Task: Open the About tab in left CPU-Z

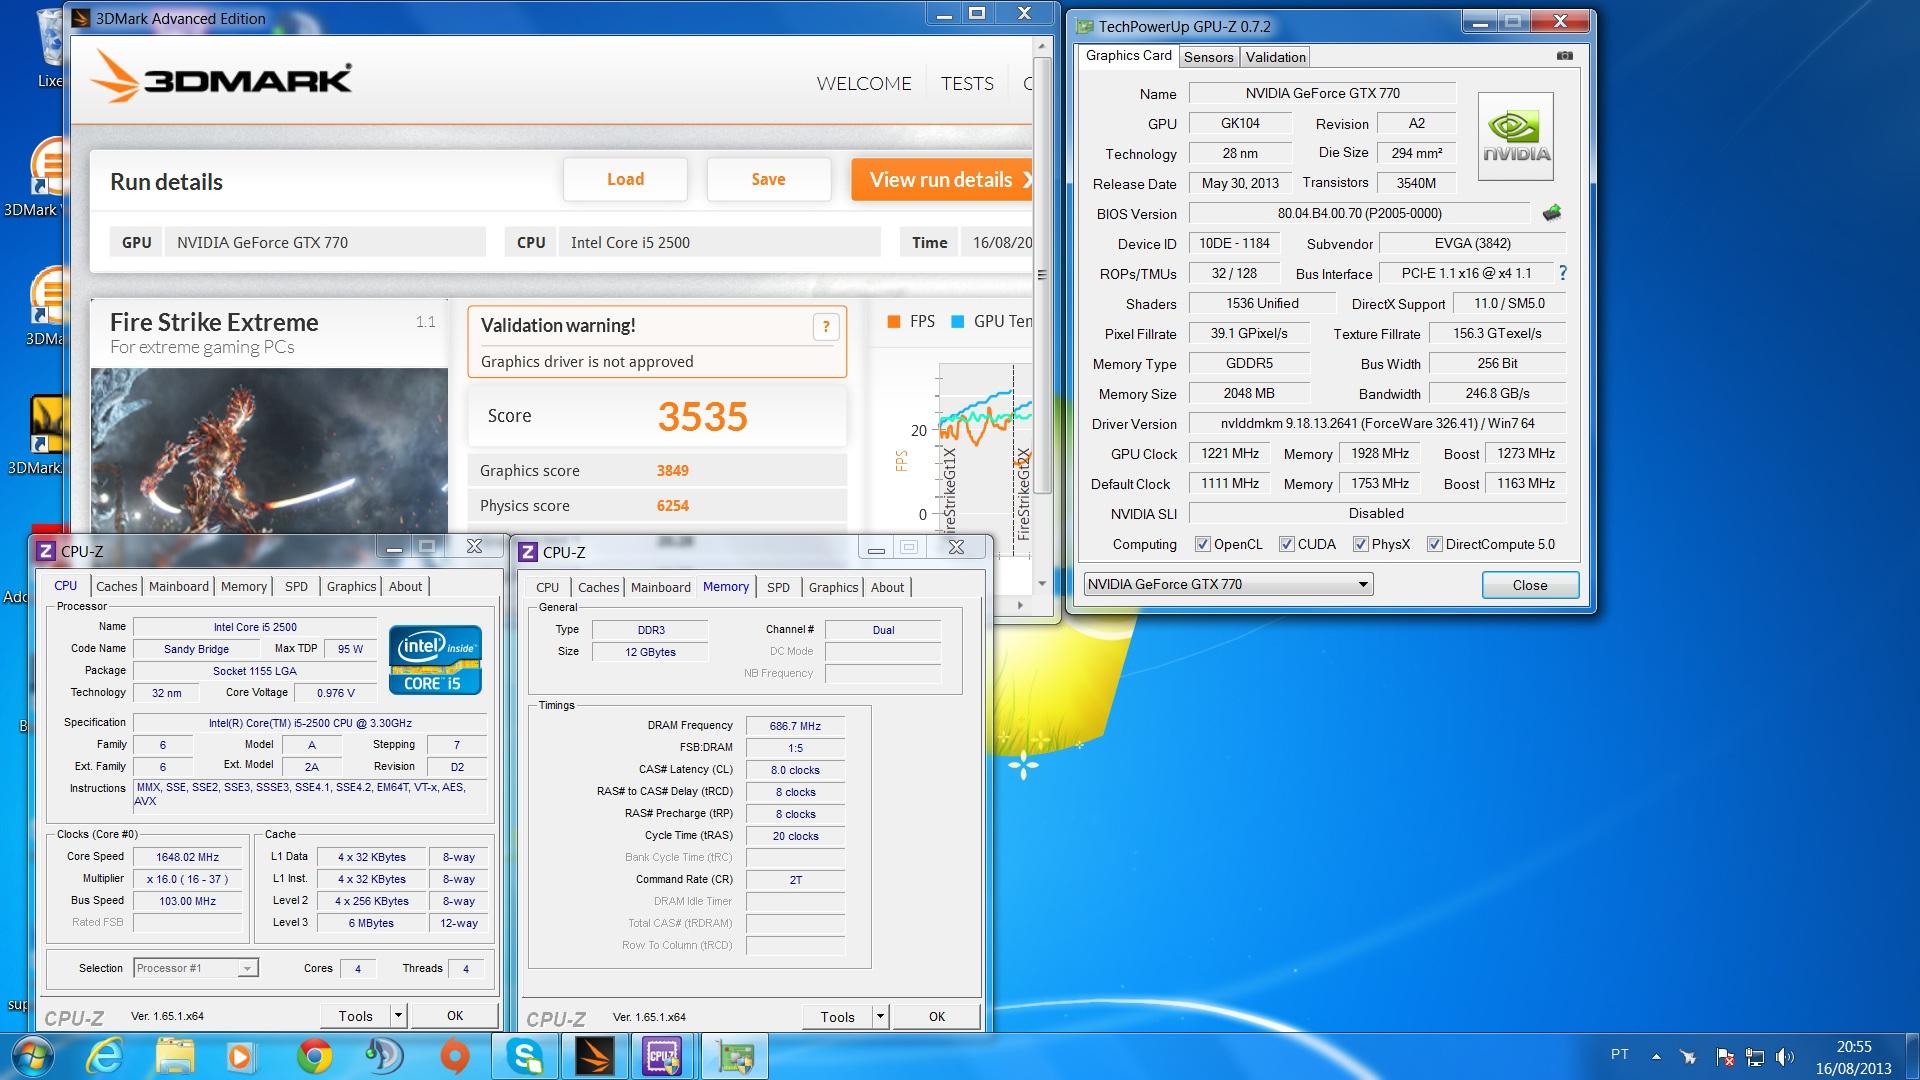Action: point(405,586)
